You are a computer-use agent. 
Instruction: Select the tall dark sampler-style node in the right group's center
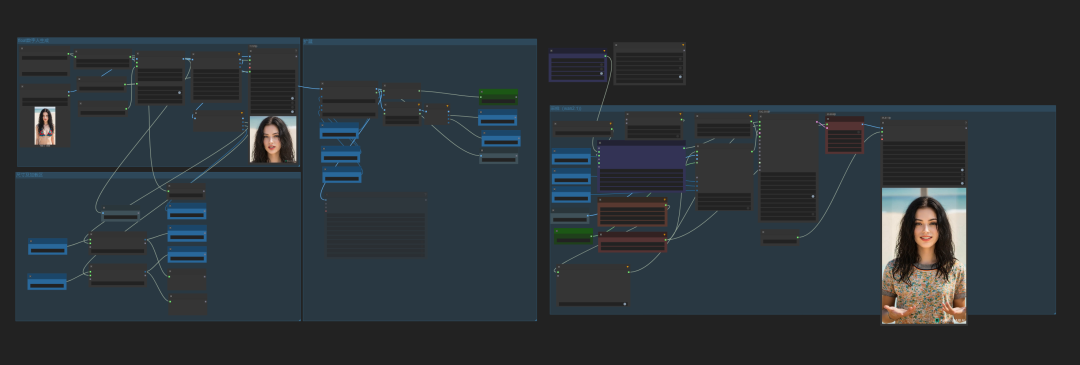(789, 168)
